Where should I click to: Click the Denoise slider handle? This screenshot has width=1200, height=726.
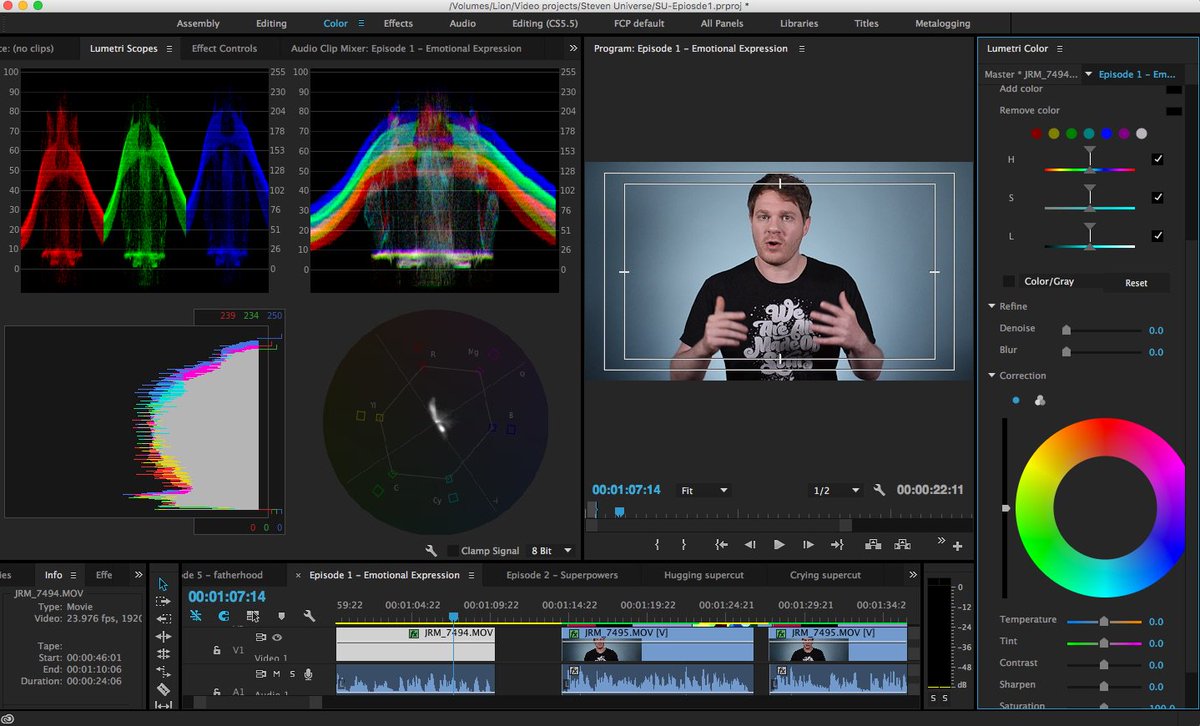[x=1066, y=329]
